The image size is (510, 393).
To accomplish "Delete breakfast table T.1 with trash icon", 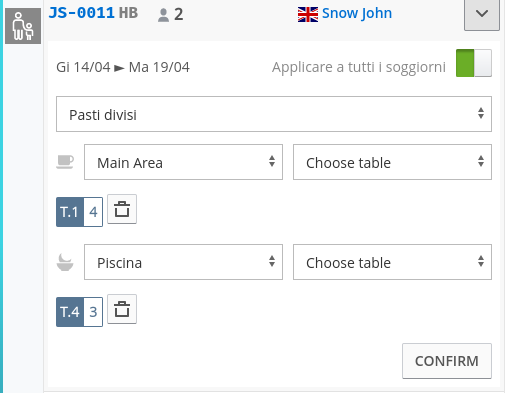I will coord(122,209).
